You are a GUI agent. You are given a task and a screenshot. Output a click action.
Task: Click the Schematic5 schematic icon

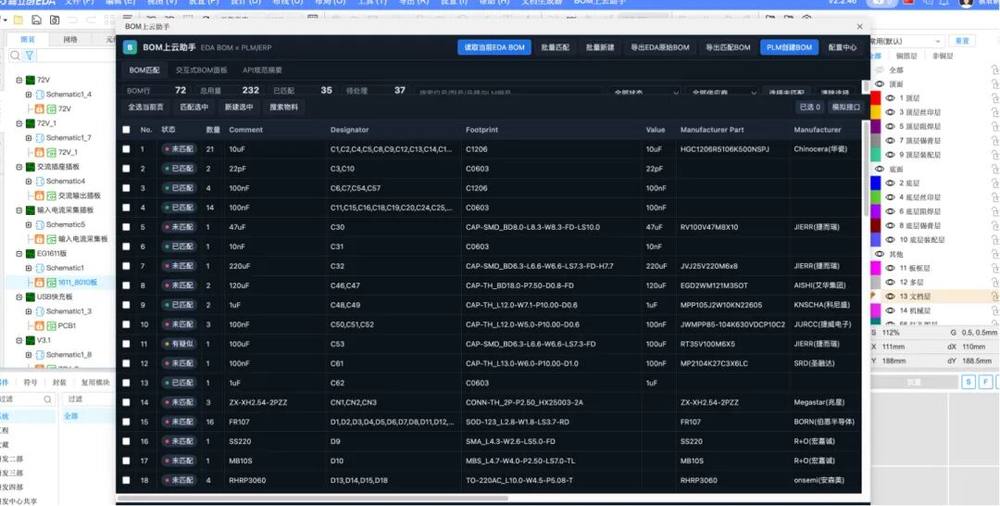pyautogui.click(x=40, y=225)
